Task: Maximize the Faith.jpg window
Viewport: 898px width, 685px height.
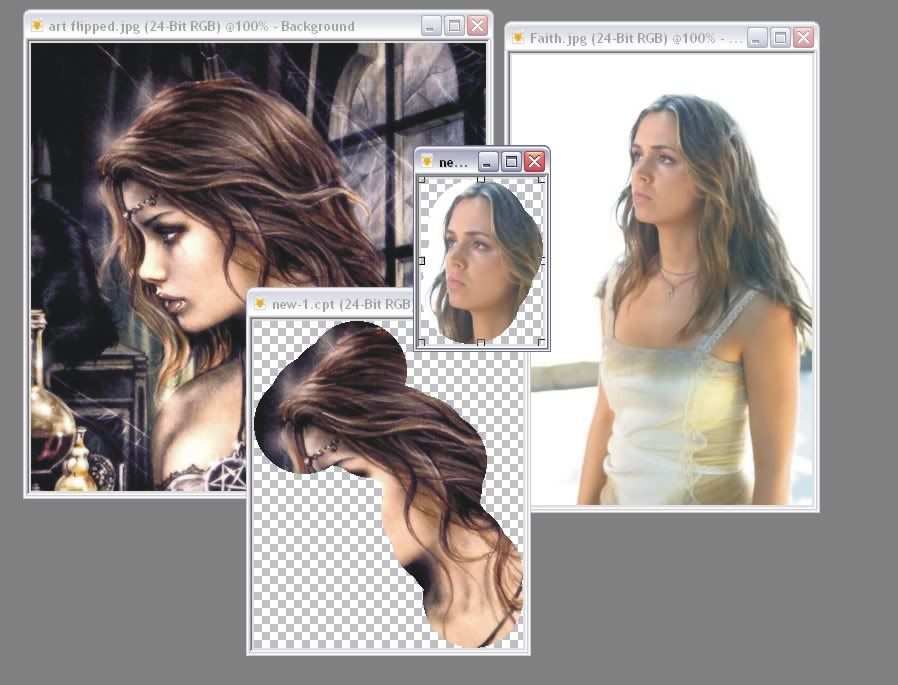Action: pos(780,38)
